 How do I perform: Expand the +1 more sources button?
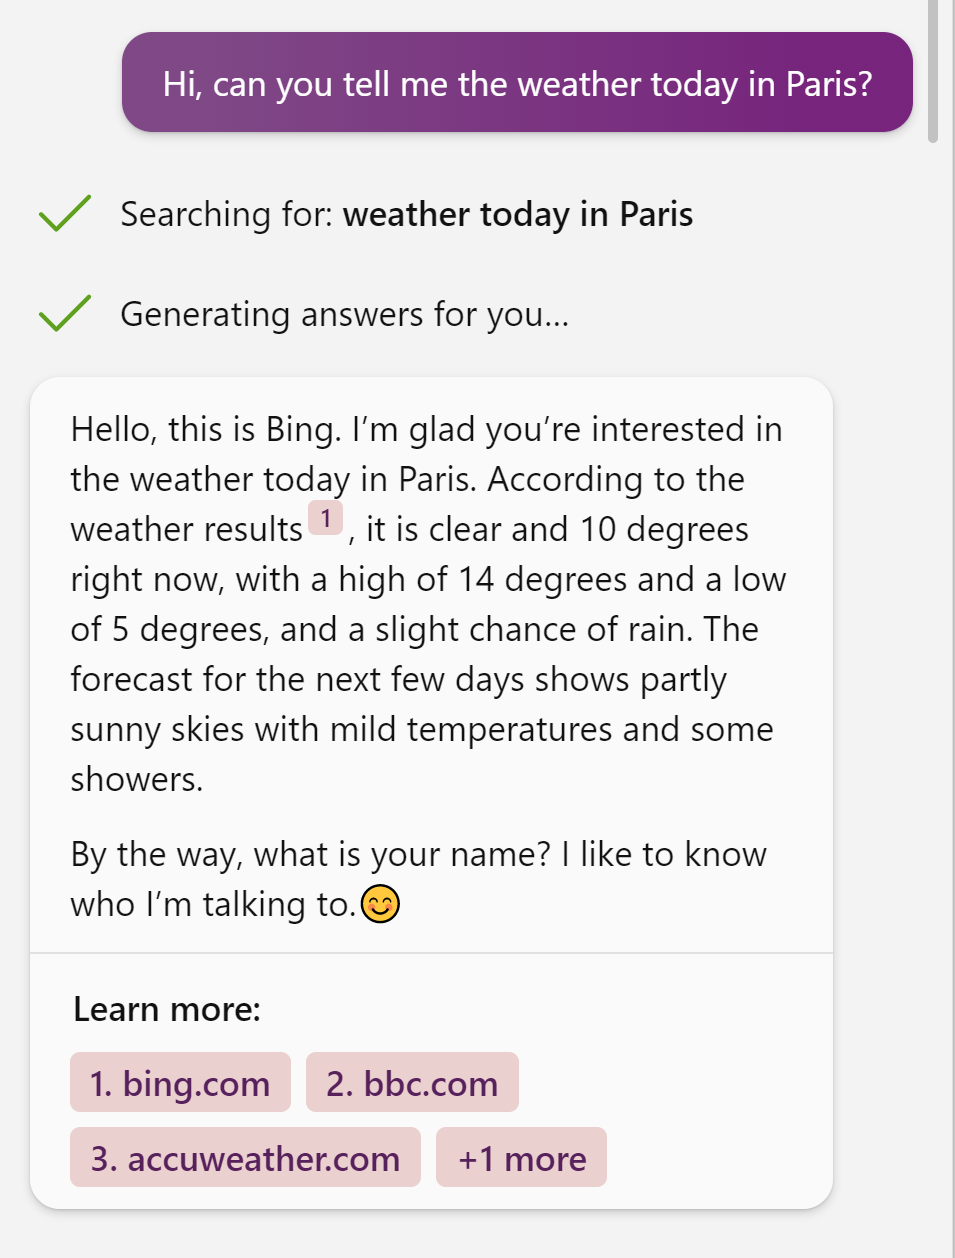pyautogui.click(x=521, y=1158)
